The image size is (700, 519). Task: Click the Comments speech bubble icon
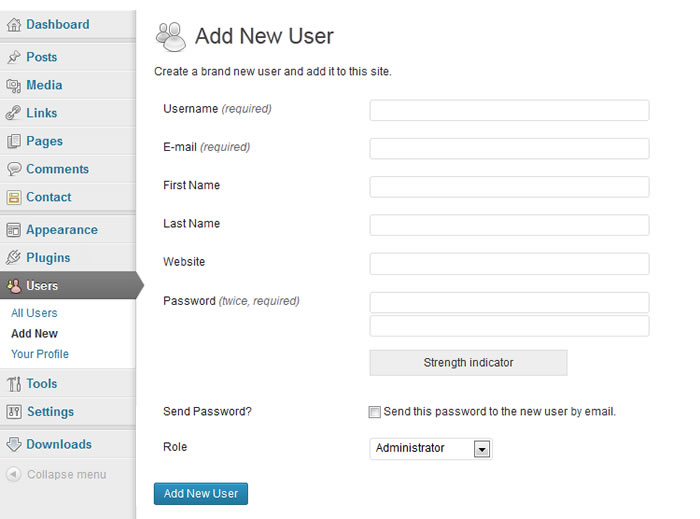(x=14, y=170)
